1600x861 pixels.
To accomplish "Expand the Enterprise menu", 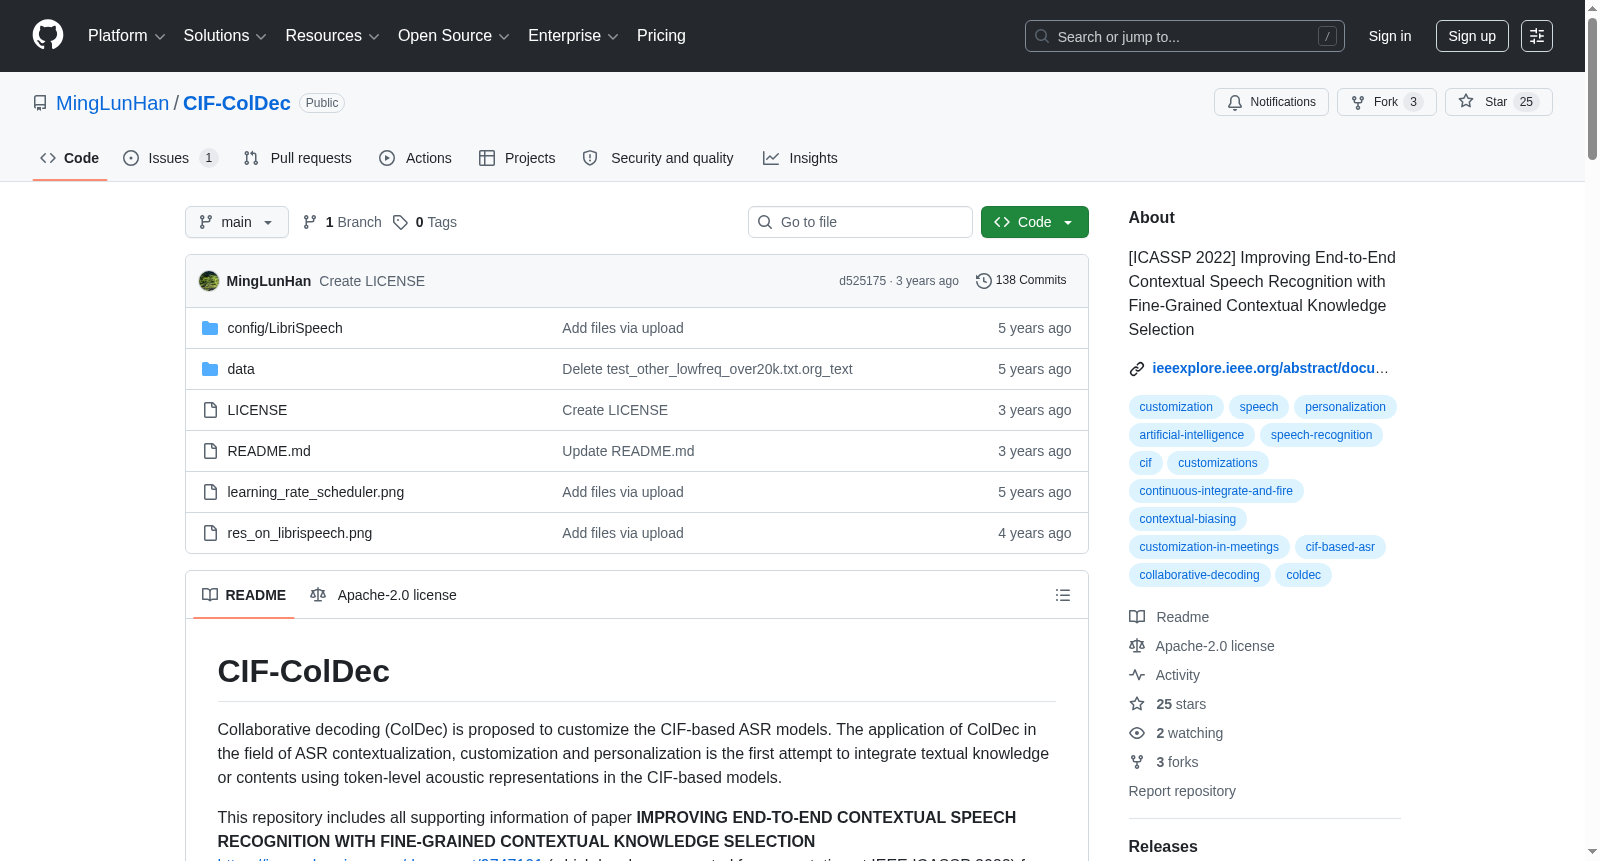I will click(573, 36).
